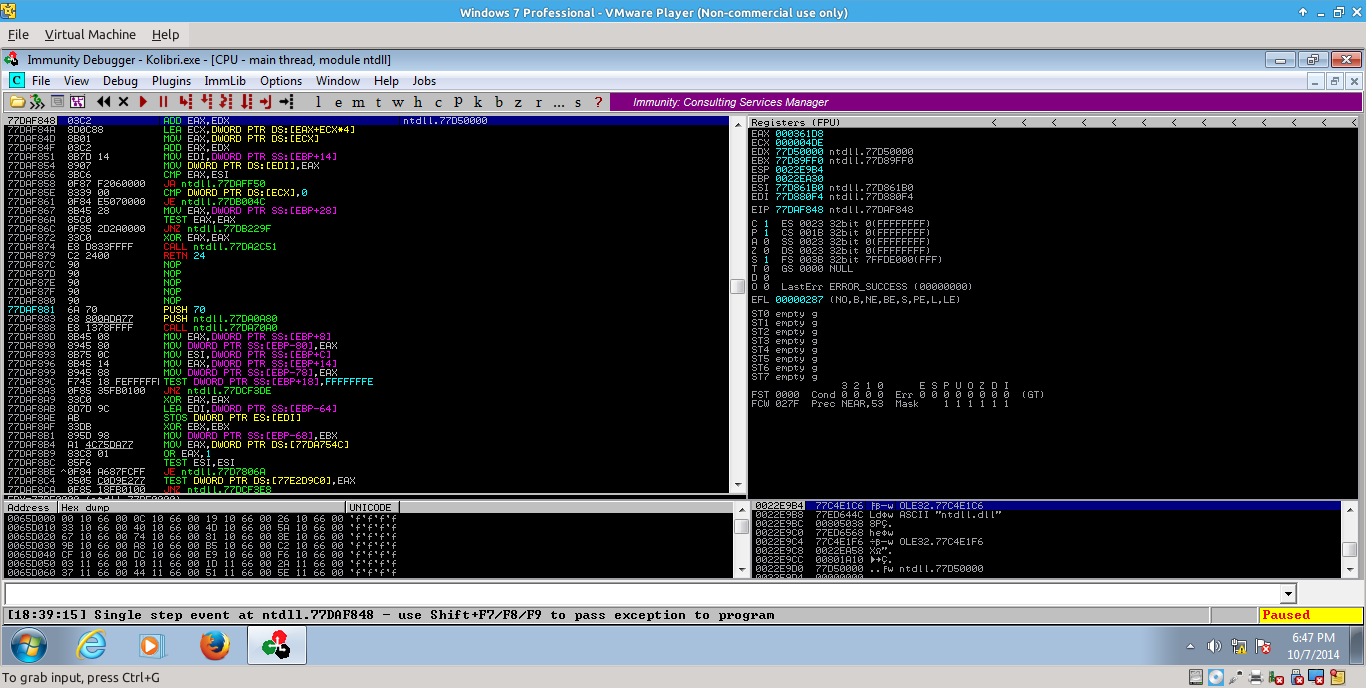The width and height of the screenshot is (1366, 688).
Task: Open References window with 'r' button
Action: pos(538,102)
